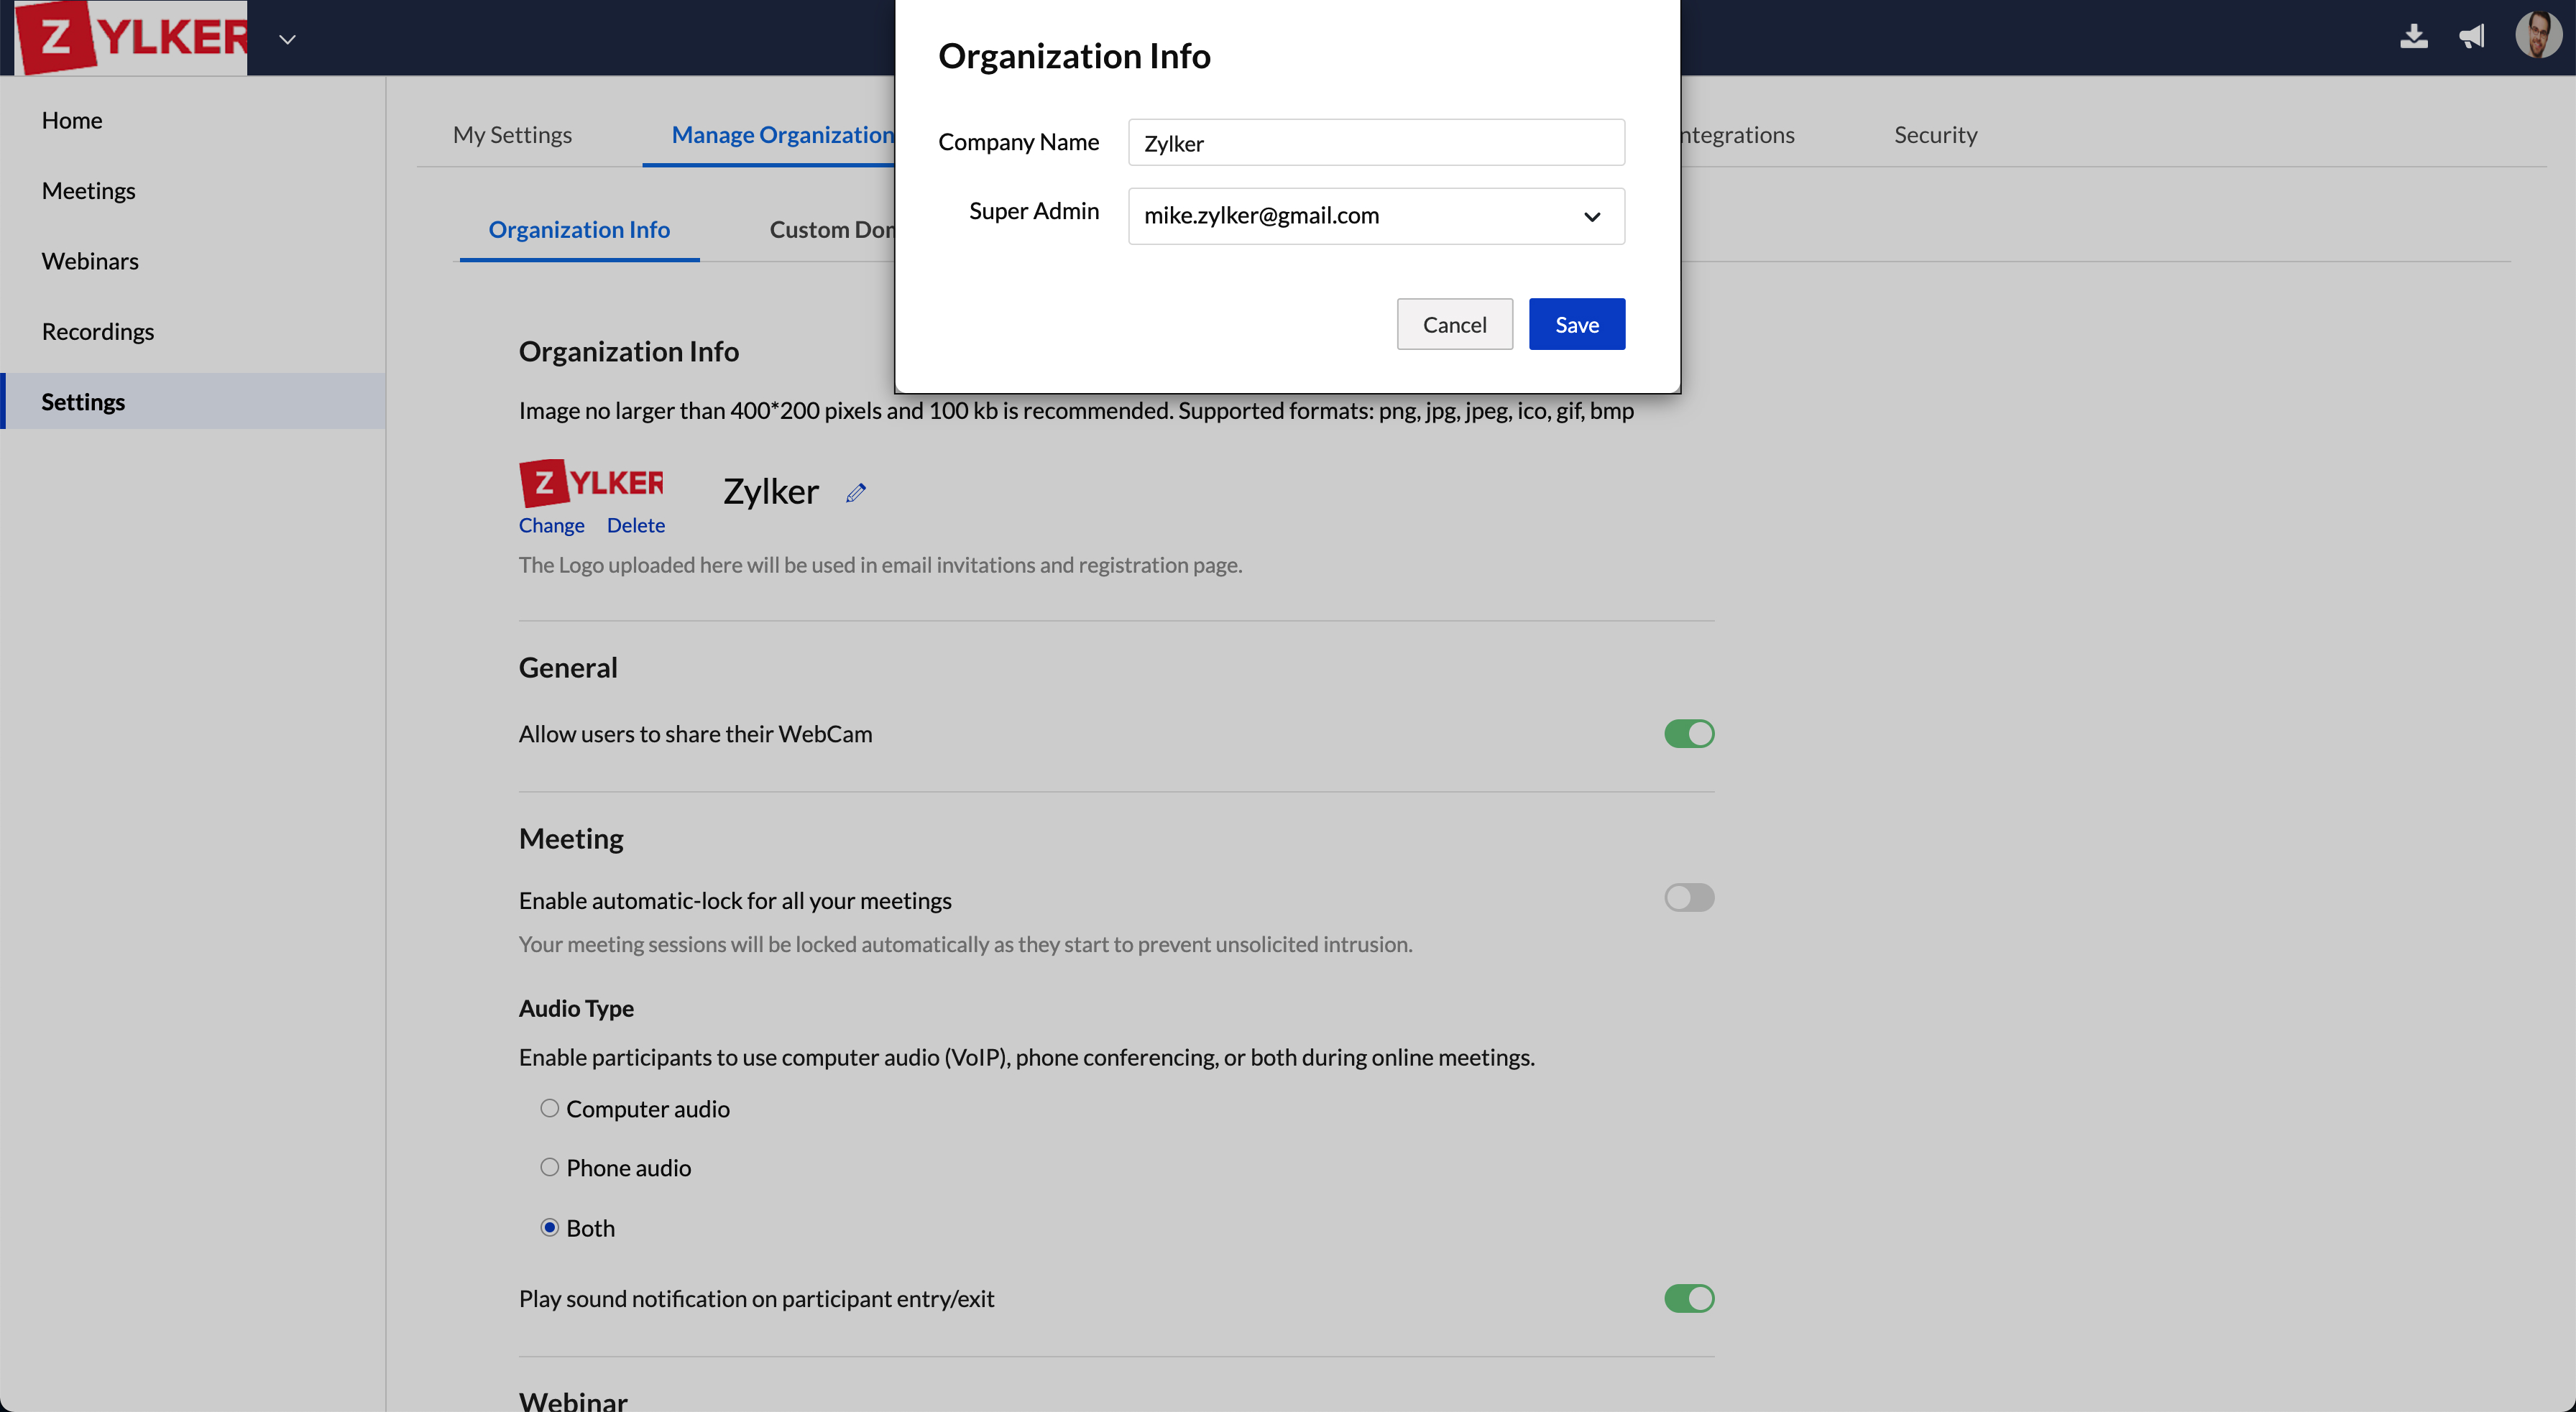This screenshot has height=1412, width=2576.
Task: Click the Change logo link below the logo
Action: pos(551,525)
